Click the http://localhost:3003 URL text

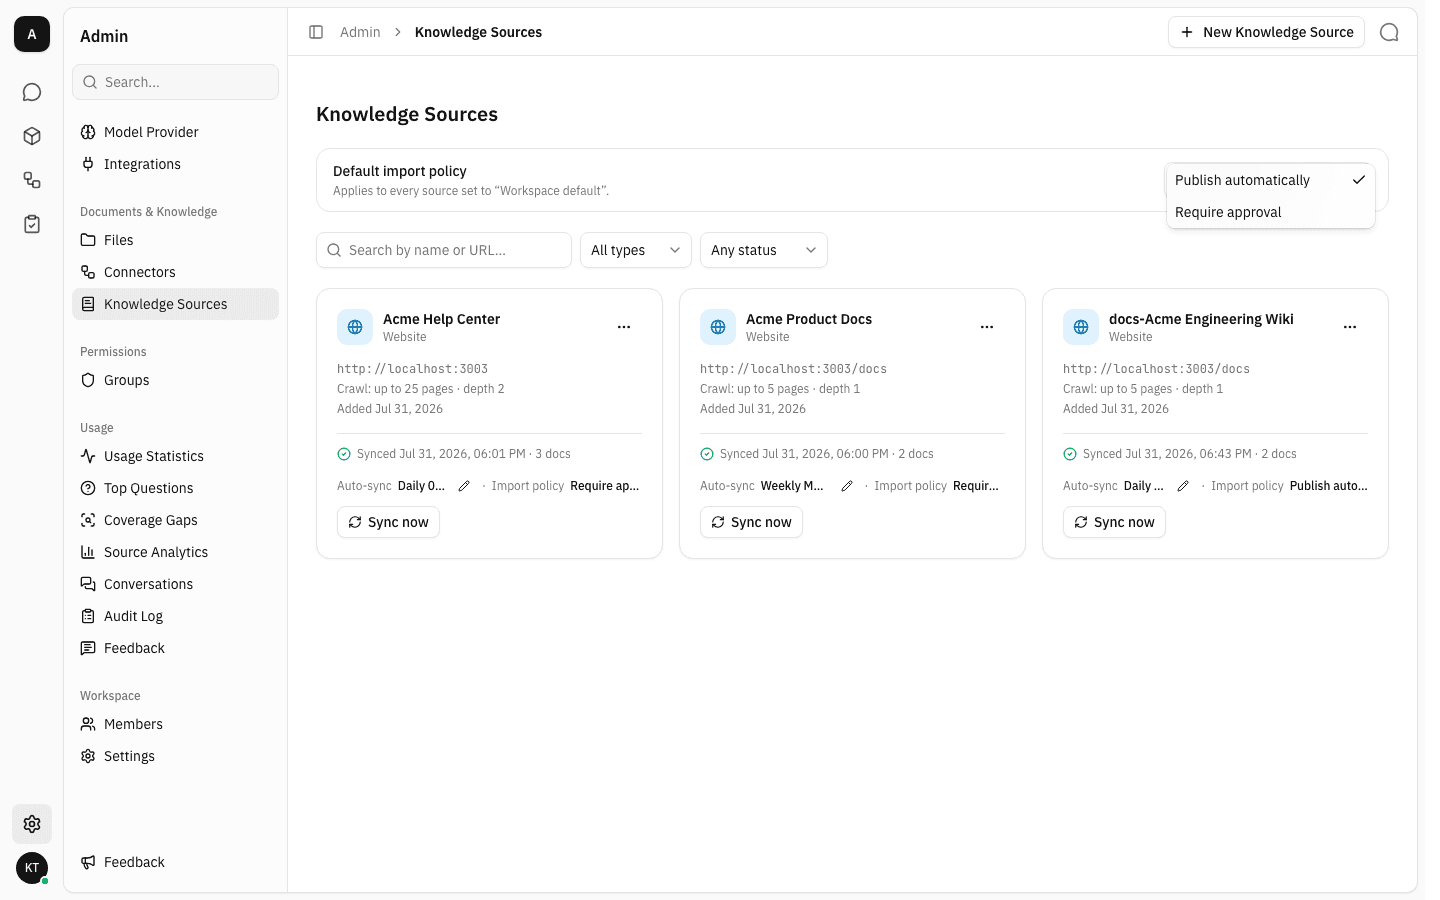[x=412, y=369]
